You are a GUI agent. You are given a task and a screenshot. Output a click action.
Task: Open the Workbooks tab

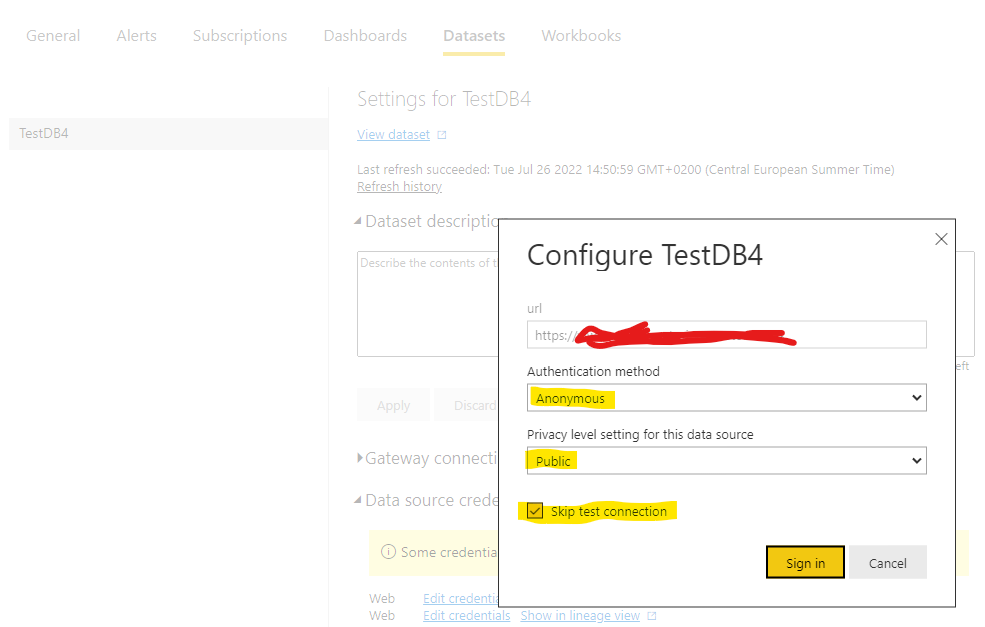(581, 36)
